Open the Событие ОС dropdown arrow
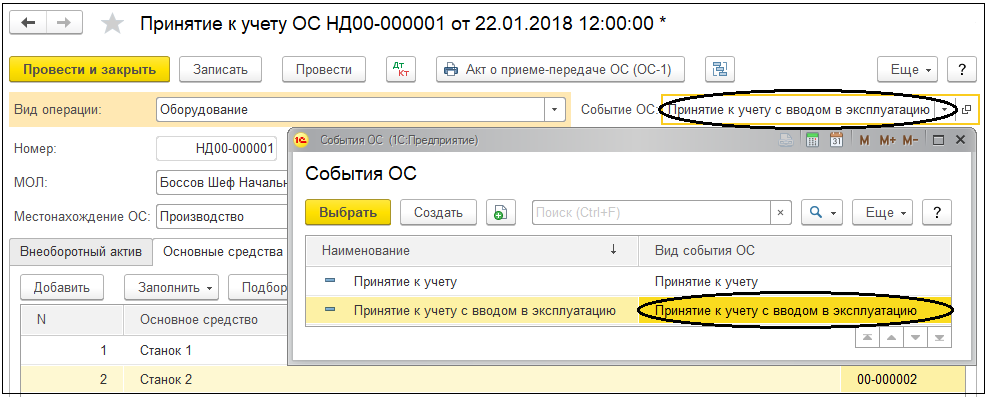 [945, 109]
